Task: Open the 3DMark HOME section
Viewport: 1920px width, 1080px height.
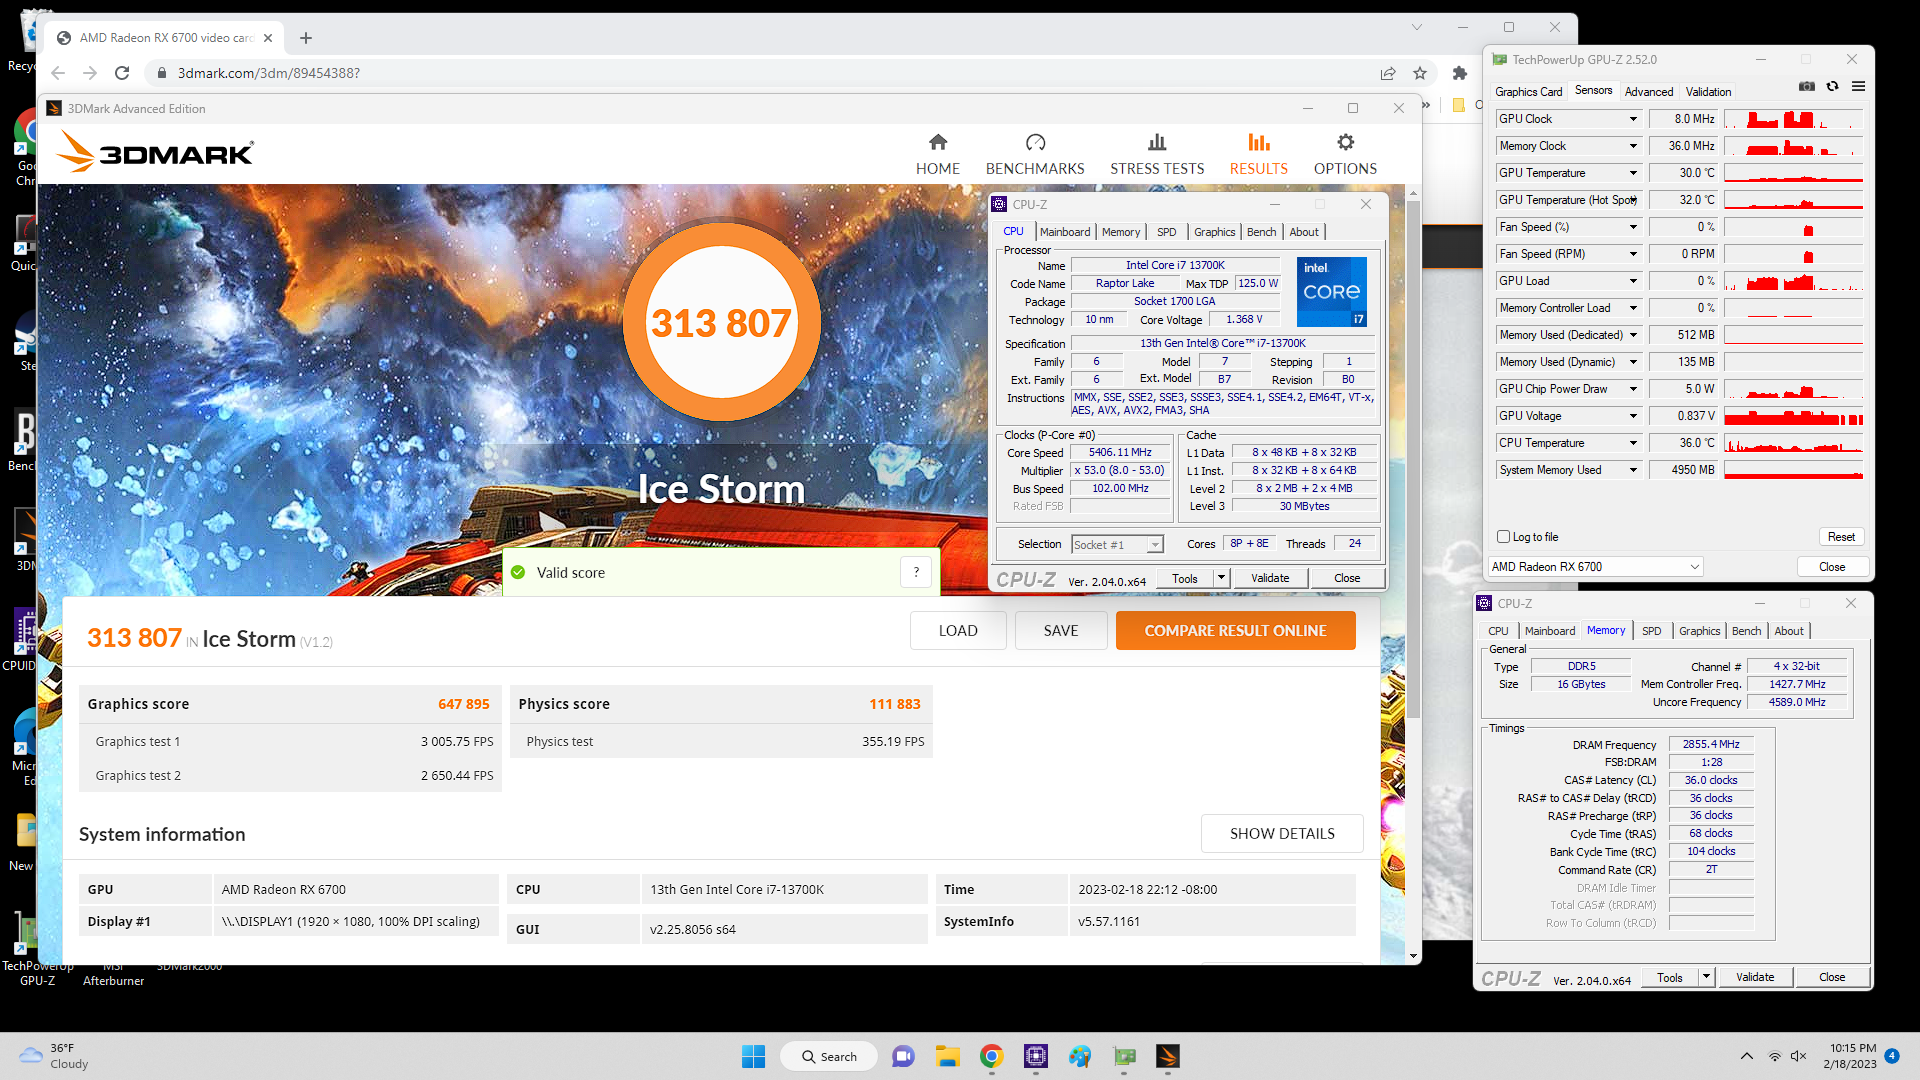Action: [937, 154]
